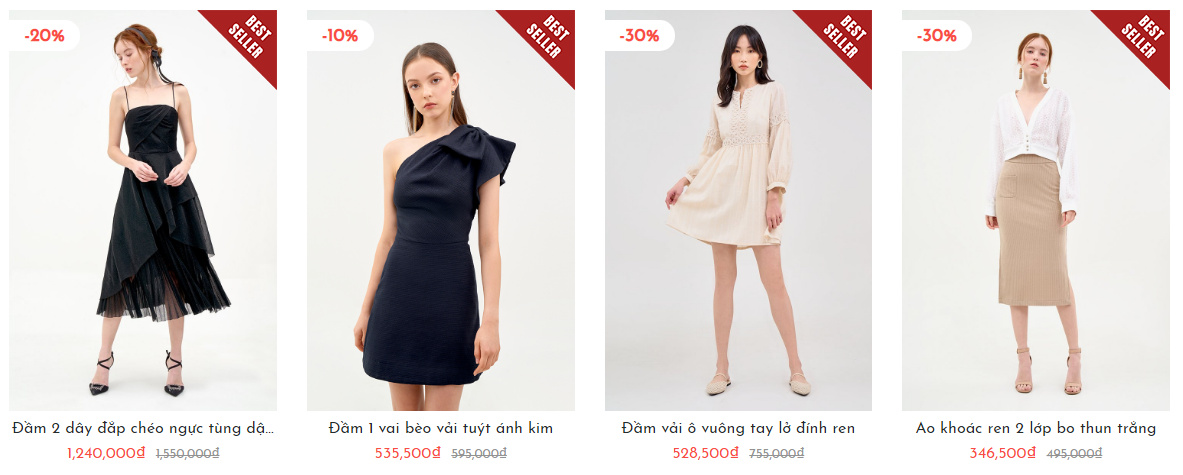Open 'Đầm 2 dây đắp chéo ngực' product link
1183x475 pixels.
coord(143,429)
